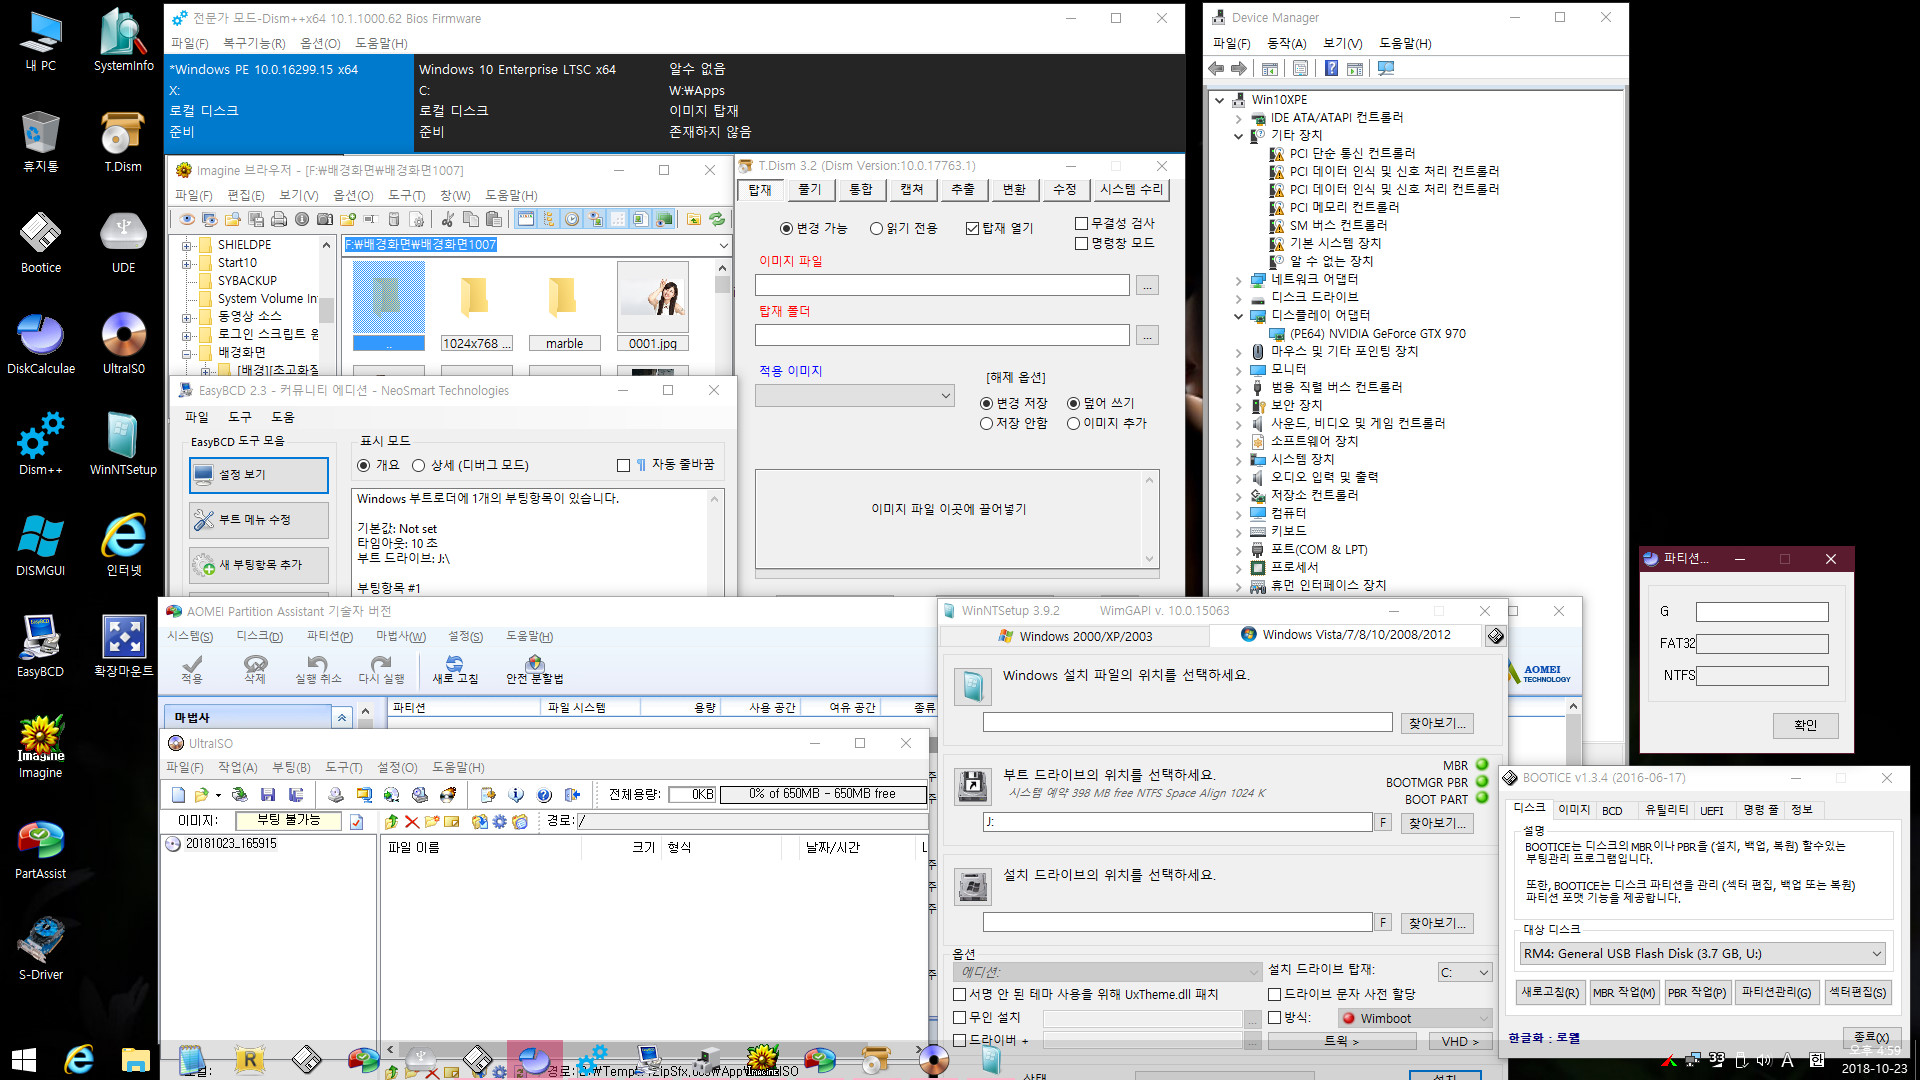Screen dimensions: 1920x1080
Task: Click the Help icon in Device Manager toolbar
Action: click(1331, 68)
